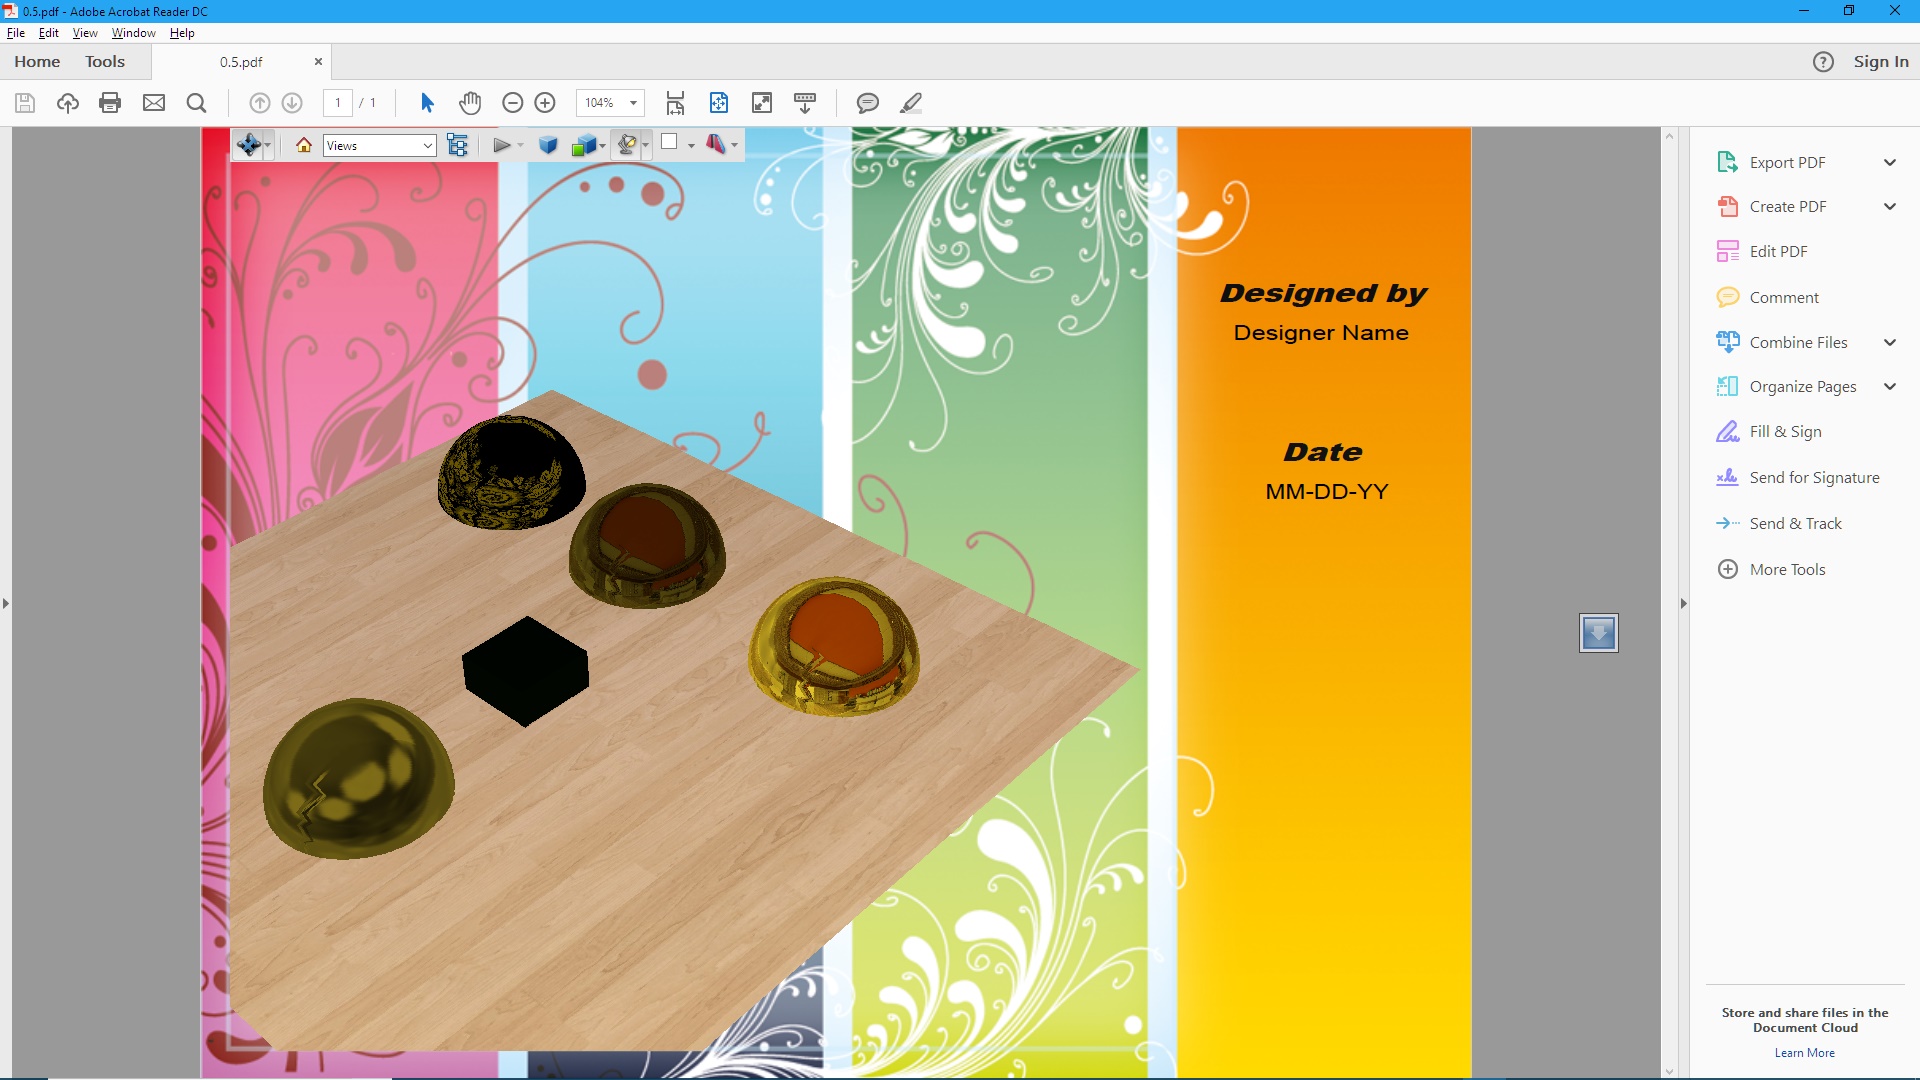Click the Hand tool pan icon

[x=469, y=103]
